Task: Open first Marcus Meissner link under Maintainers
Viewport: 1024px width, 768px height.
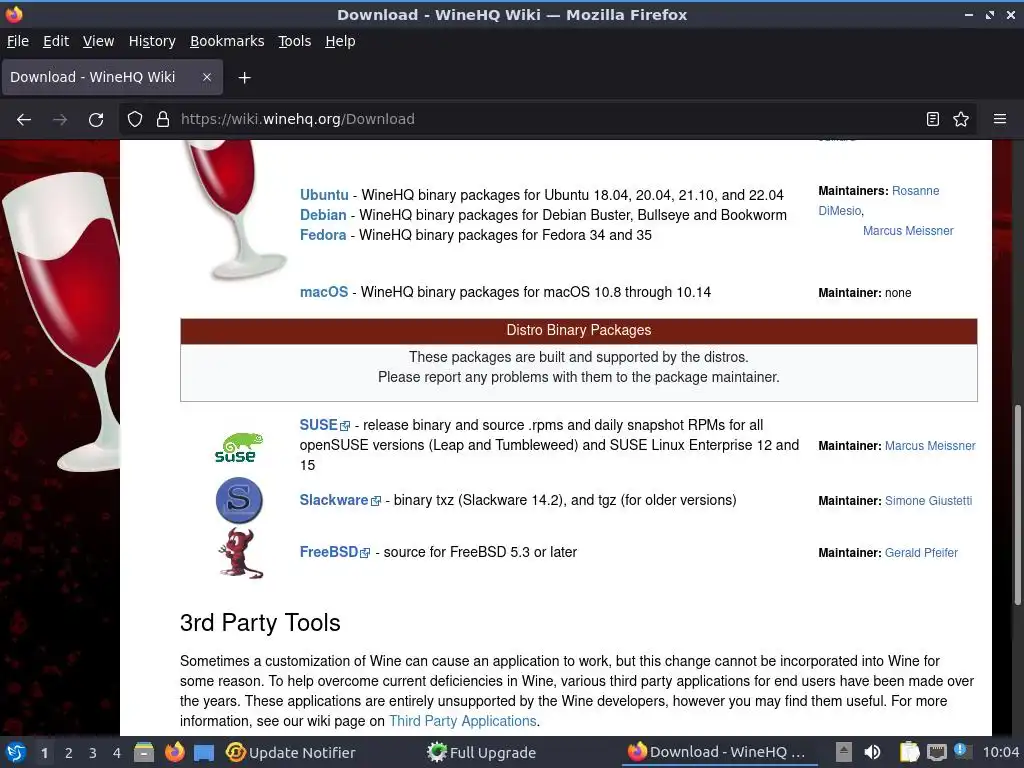Action: pyautogui.click(x=908, y=231)
